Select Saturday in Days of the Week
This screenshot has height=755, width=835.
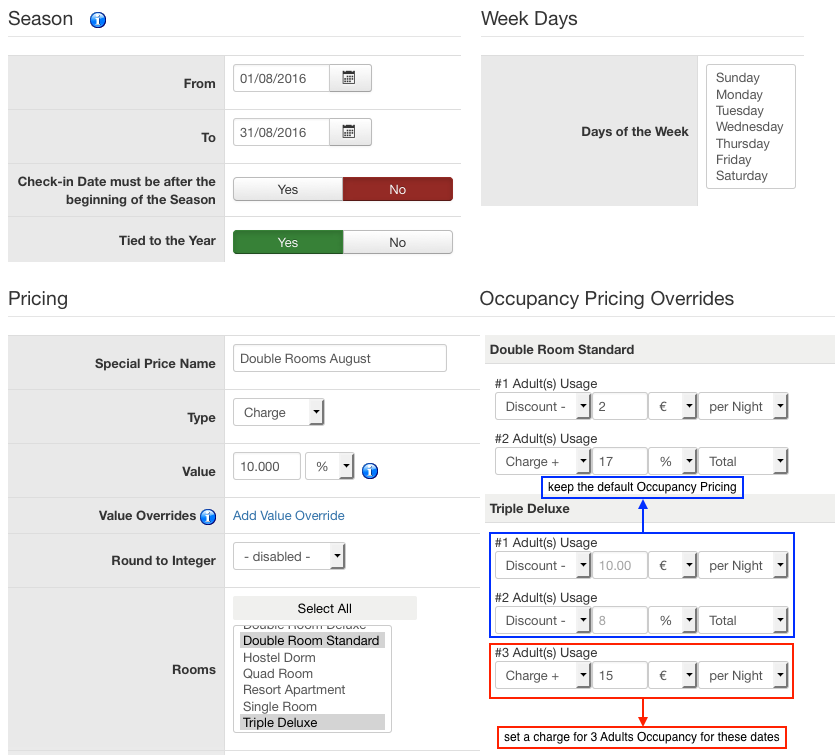click(x=741, y=176)
